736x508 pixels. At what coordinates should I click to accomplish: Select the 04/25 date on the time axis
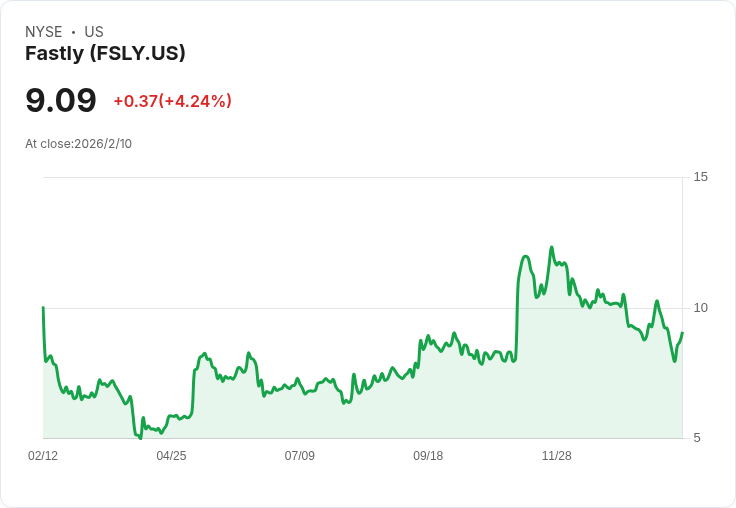tap(171, 456)
